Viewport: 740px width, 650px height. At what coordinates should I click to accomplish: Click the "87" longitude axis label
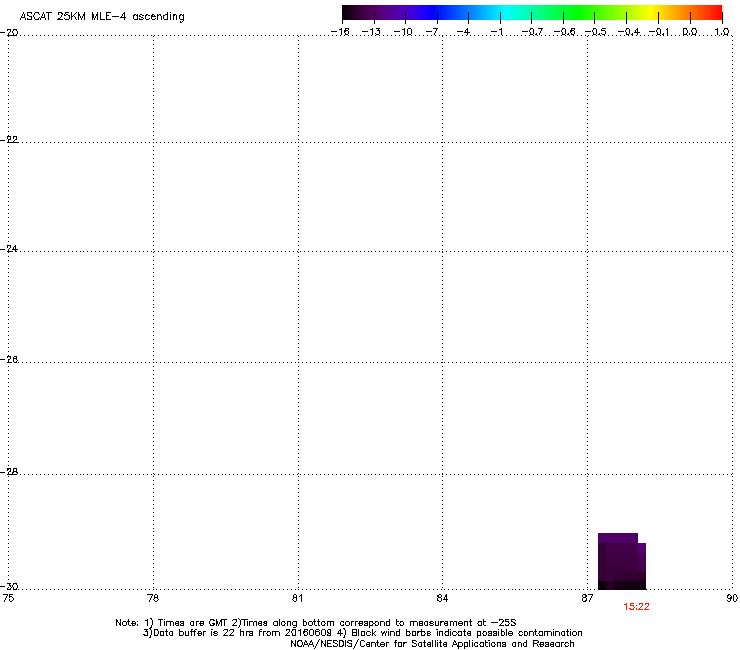[x=587, y=598]
